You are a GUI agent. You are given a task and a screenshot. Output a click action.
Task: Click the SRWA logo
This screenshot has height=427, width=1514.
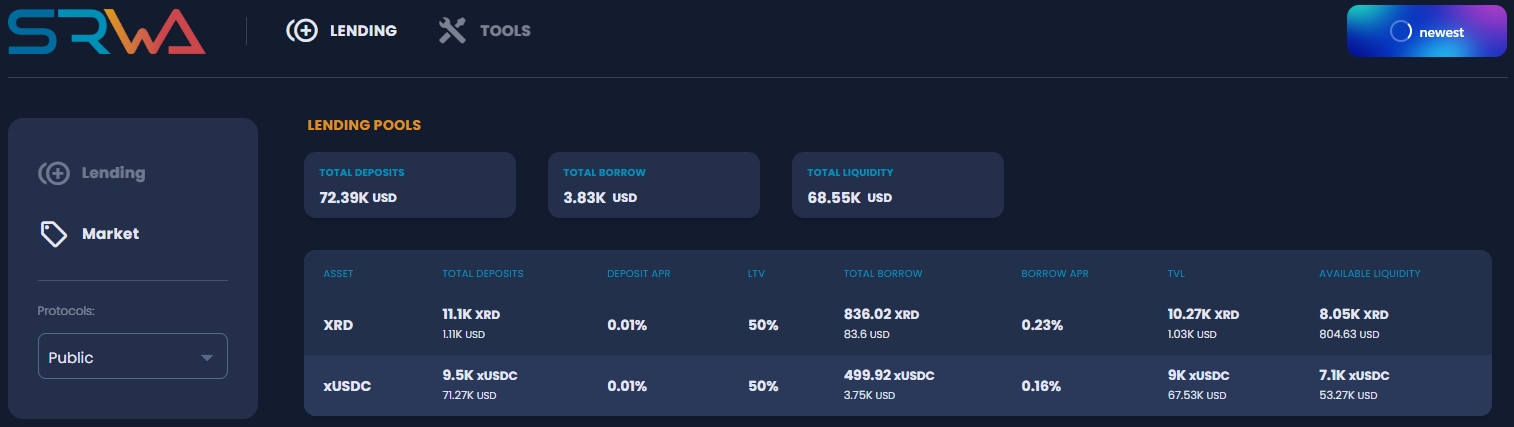(106, 32)
